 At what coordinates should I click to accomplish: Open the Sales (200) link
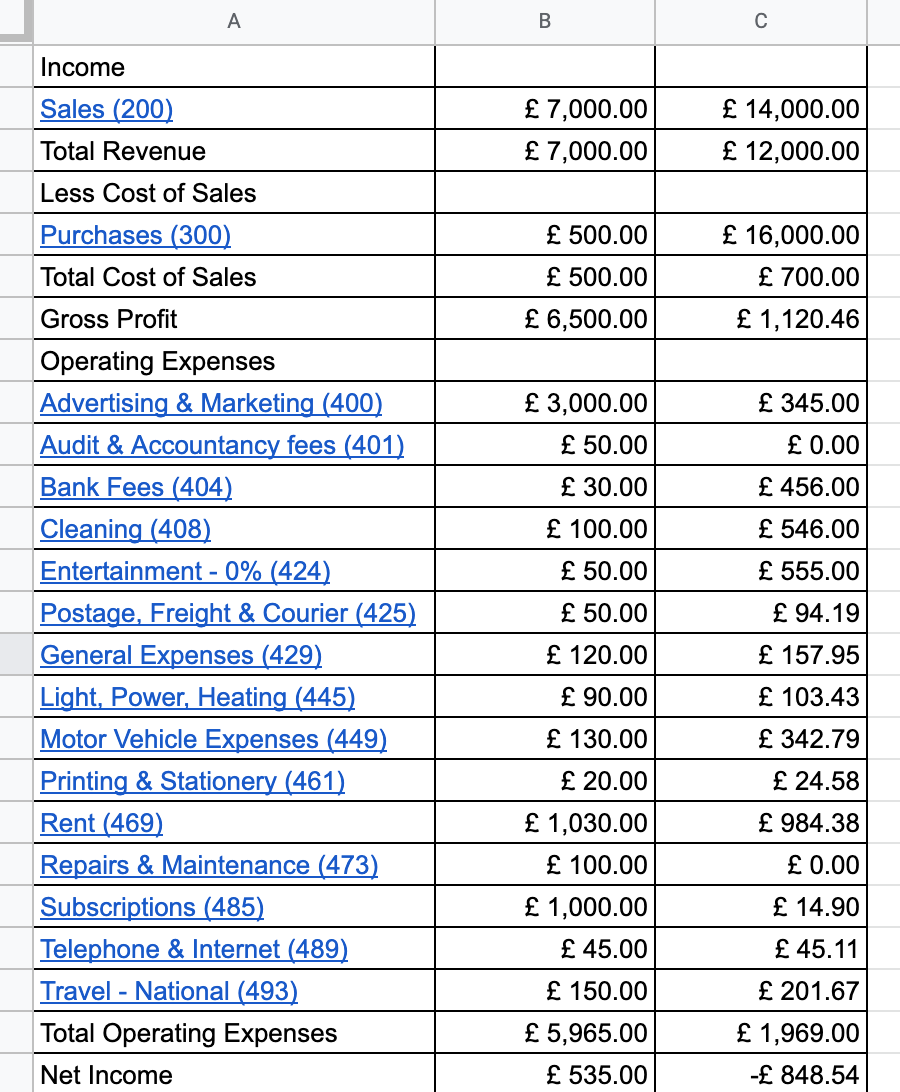point(107,109)
